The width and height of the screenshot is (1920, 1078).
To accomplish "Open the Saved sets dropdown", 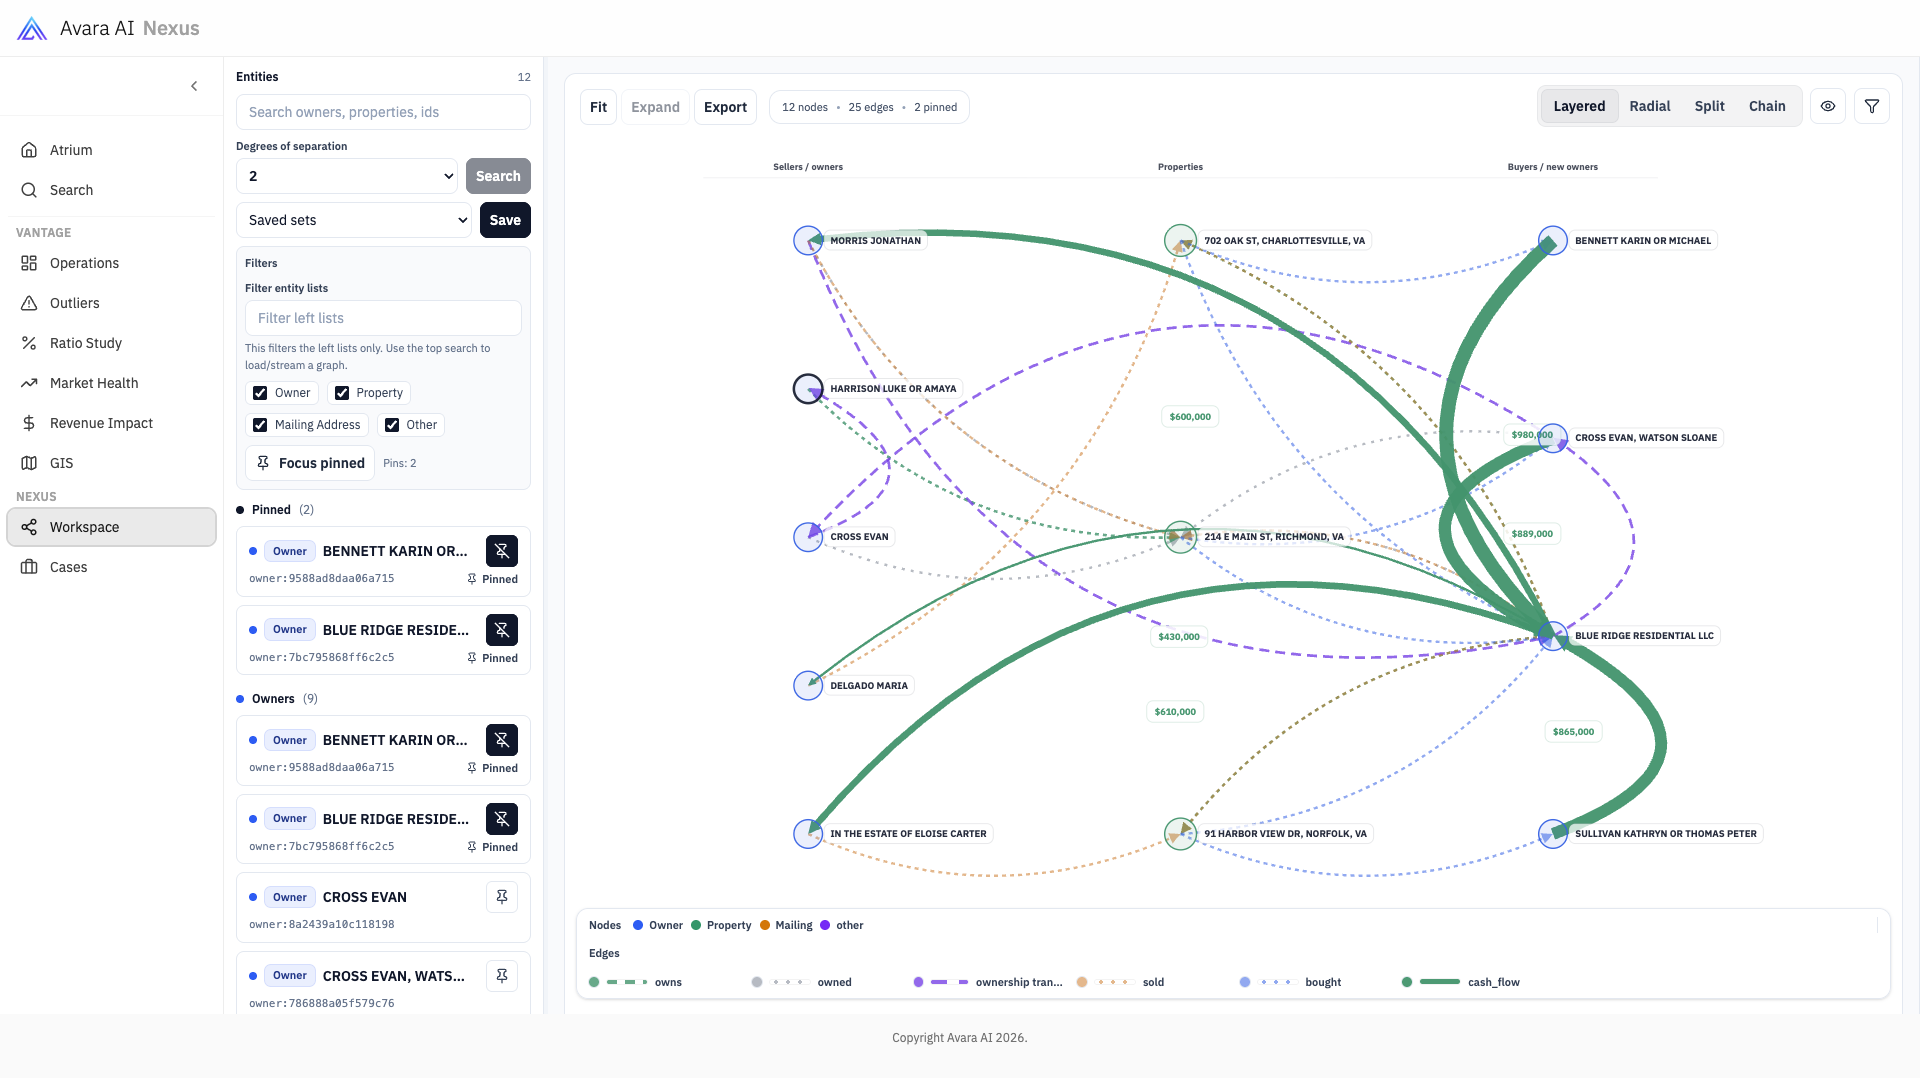I will pyautogui.click(x=353, y=220).
